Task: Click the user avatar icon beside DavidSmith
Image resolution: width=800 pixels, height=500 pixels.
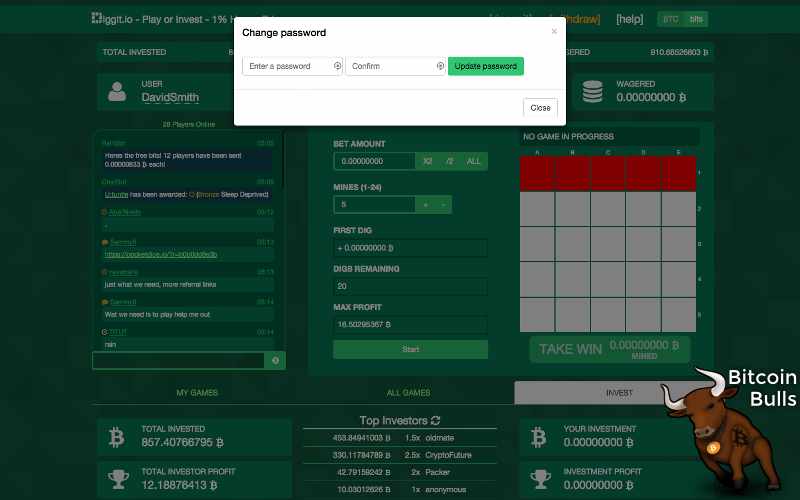Action: point(117,91)
